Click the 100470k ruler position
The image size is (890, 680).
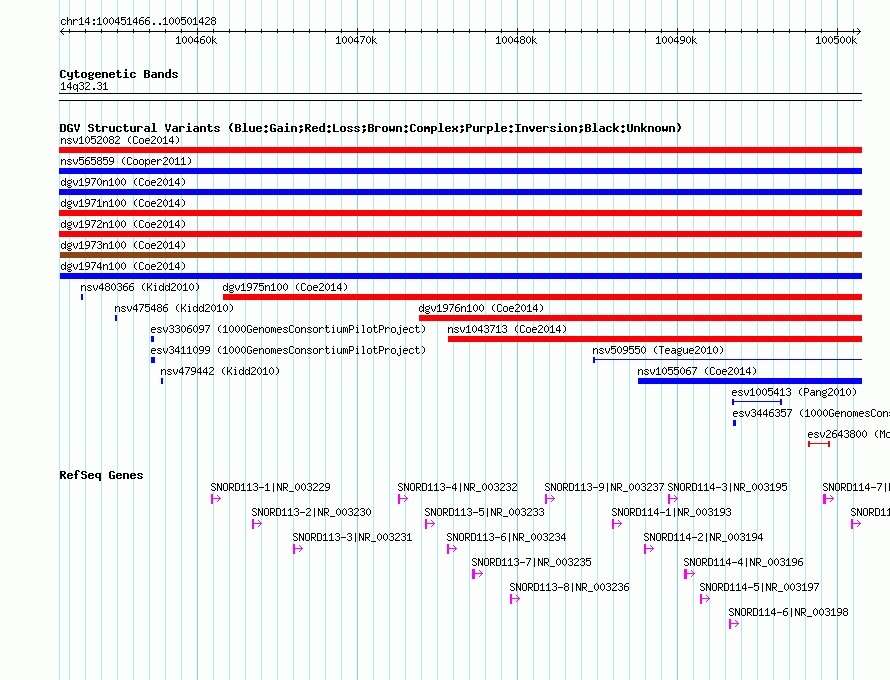click(356, 40)
